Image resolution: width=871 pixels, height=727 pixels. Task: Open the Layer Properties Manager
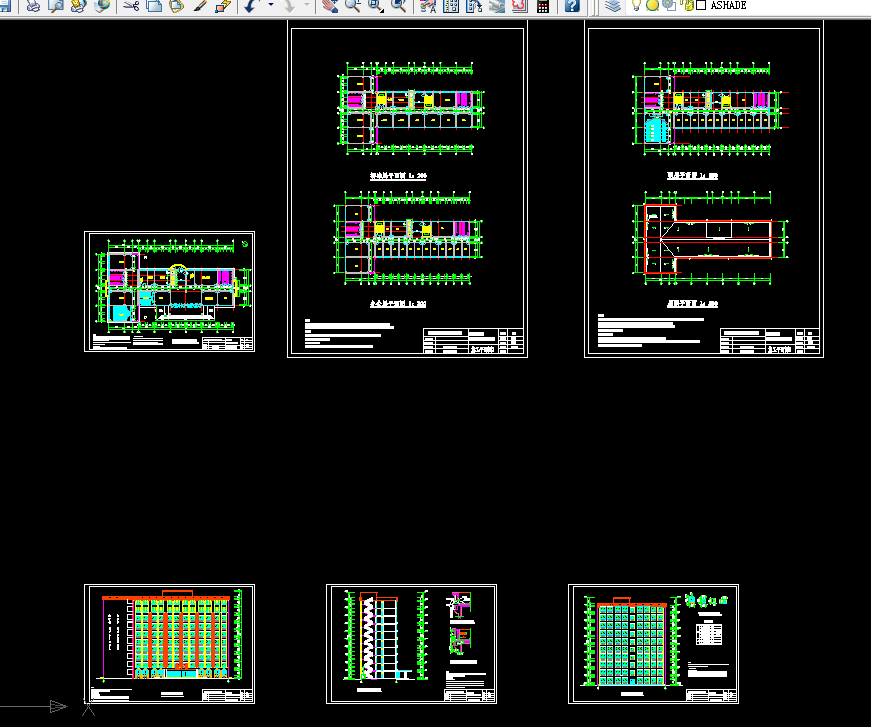pos(613,6)
